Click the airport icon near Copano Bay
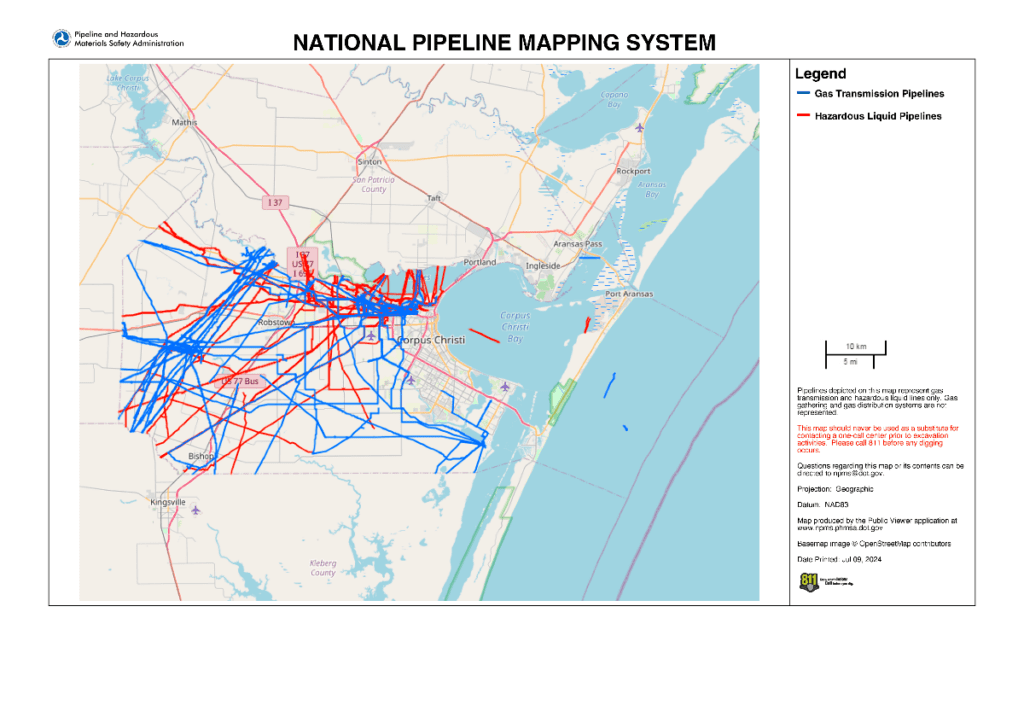This screenshot has height=723, width=1024. (x=640, y=127)
